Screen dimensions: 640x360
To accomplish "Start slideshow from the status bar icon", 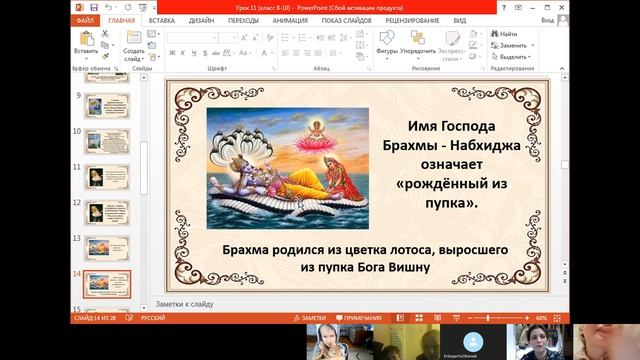I will pyautogui.click(x=456, y=318).
